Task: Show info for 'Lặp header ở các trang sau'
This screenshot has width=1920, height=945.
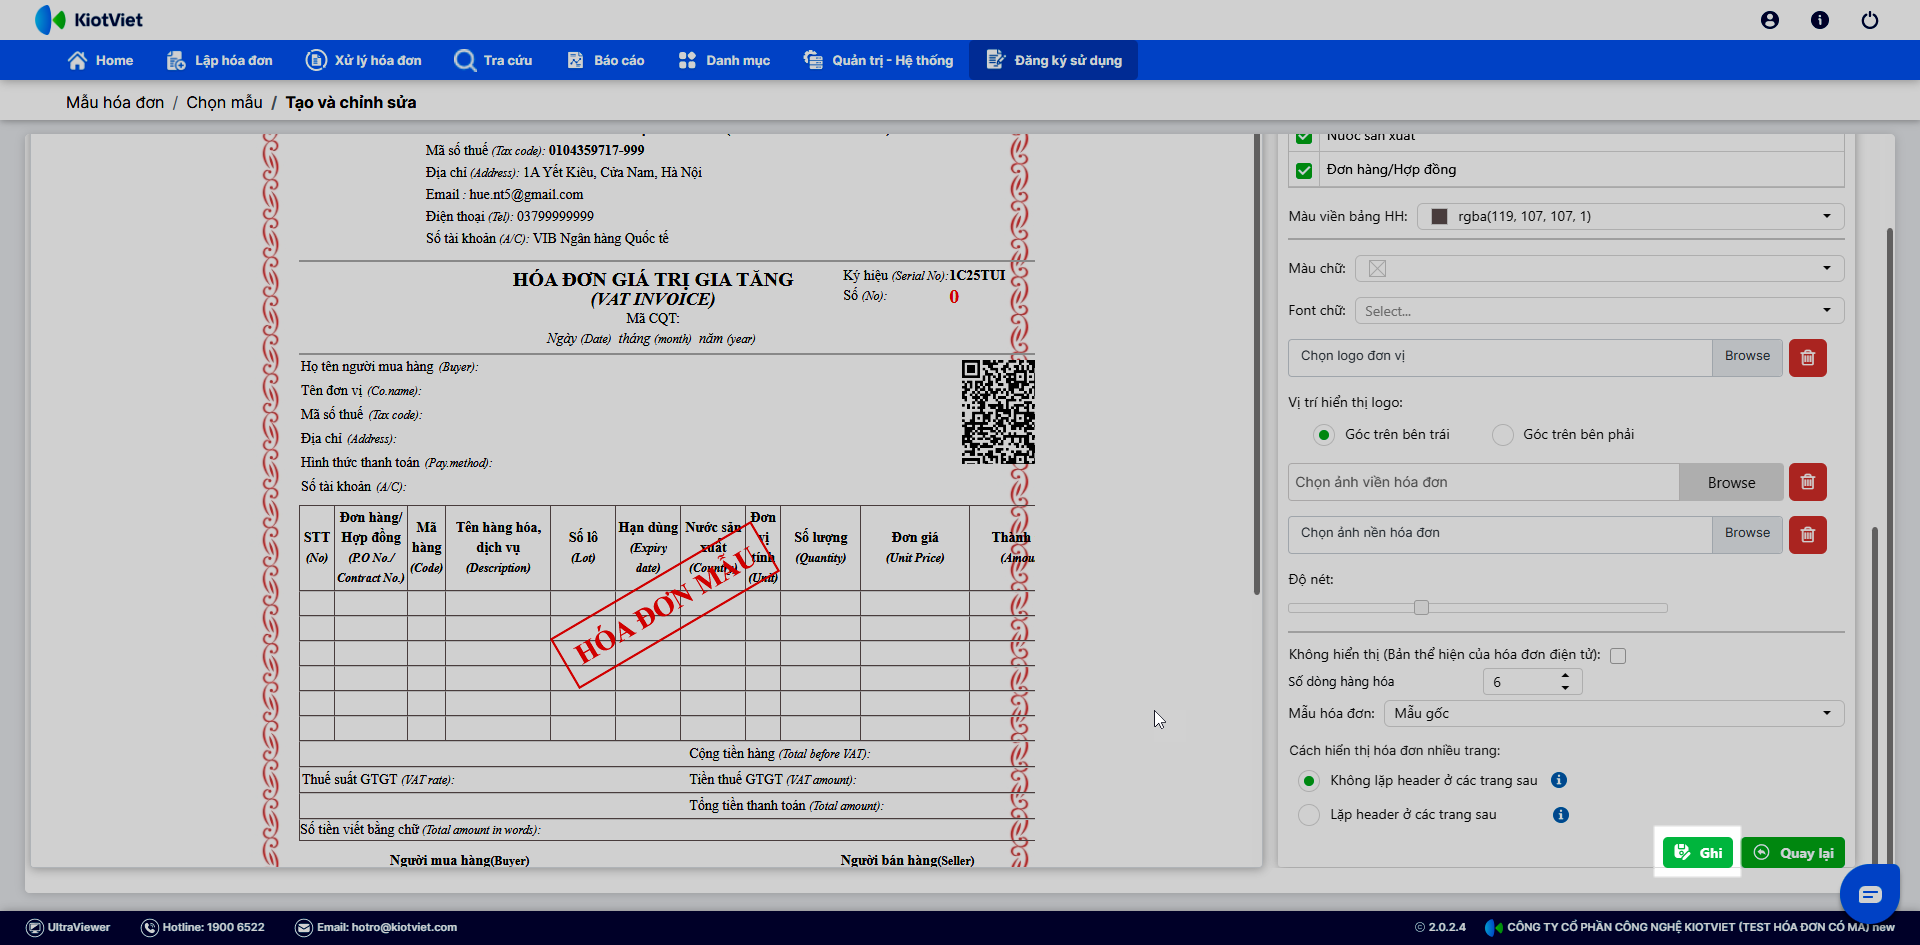Action: coord(1560,815)
